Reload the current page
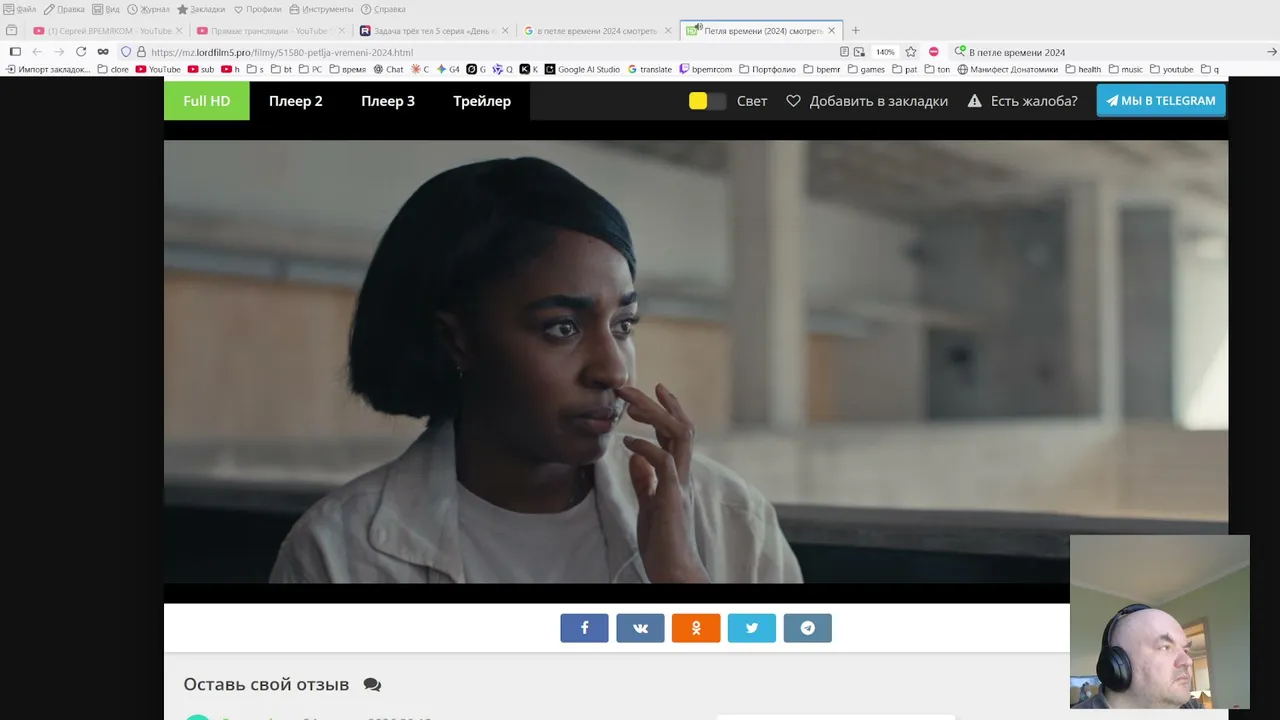Viewport: 1280px width, 720px height. pyautogui.click(x=81, y=52)
